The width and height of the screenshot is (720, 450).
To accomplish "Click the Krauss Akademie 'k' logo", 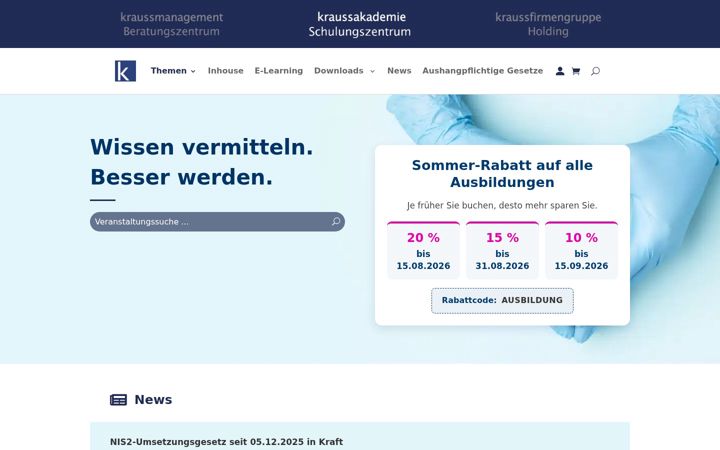I will click(x=125, y=71).
